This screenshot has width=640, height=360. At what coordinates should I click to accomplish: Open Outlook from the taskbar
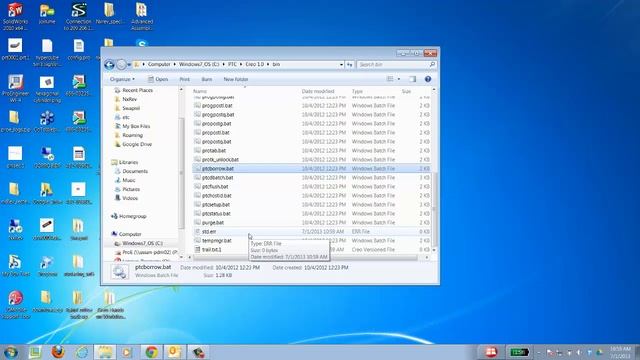174,352
